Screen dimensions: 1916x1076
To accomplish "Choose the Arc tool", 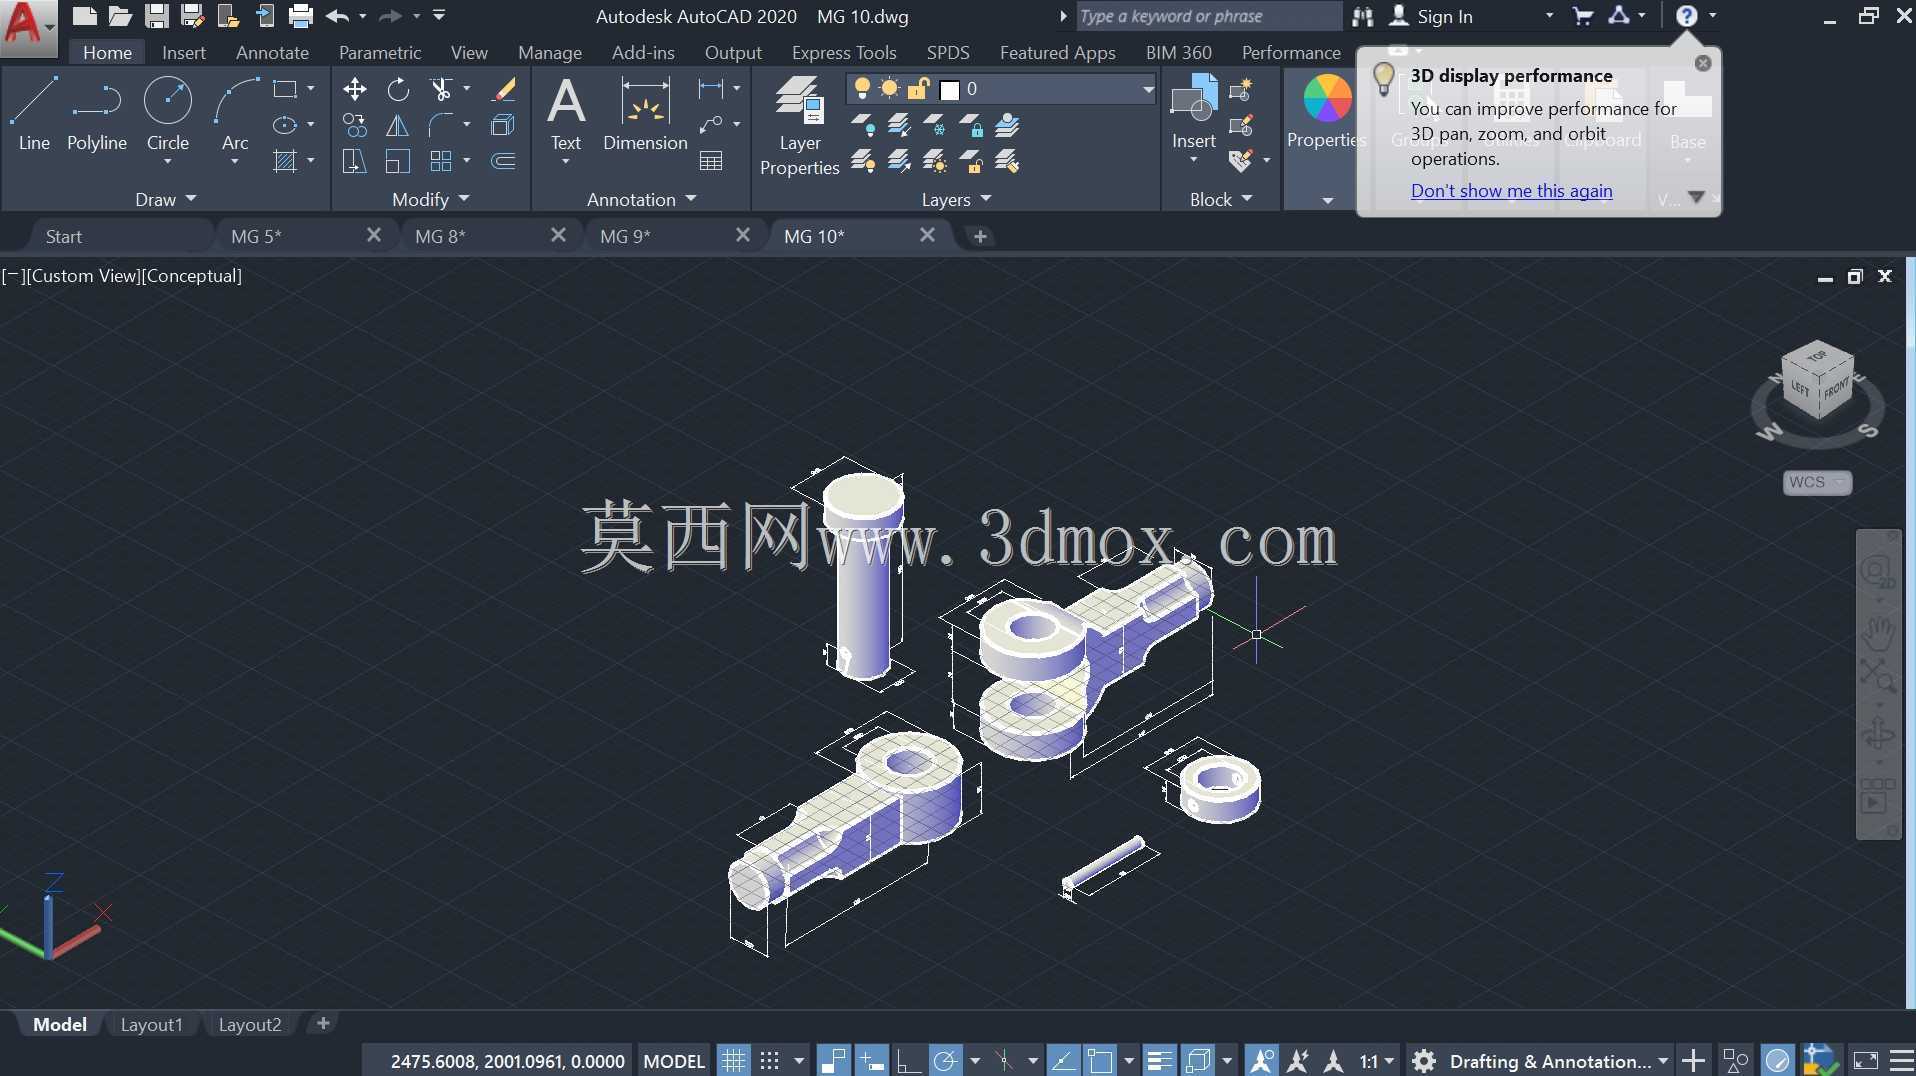I will click(x=235, y=114).
